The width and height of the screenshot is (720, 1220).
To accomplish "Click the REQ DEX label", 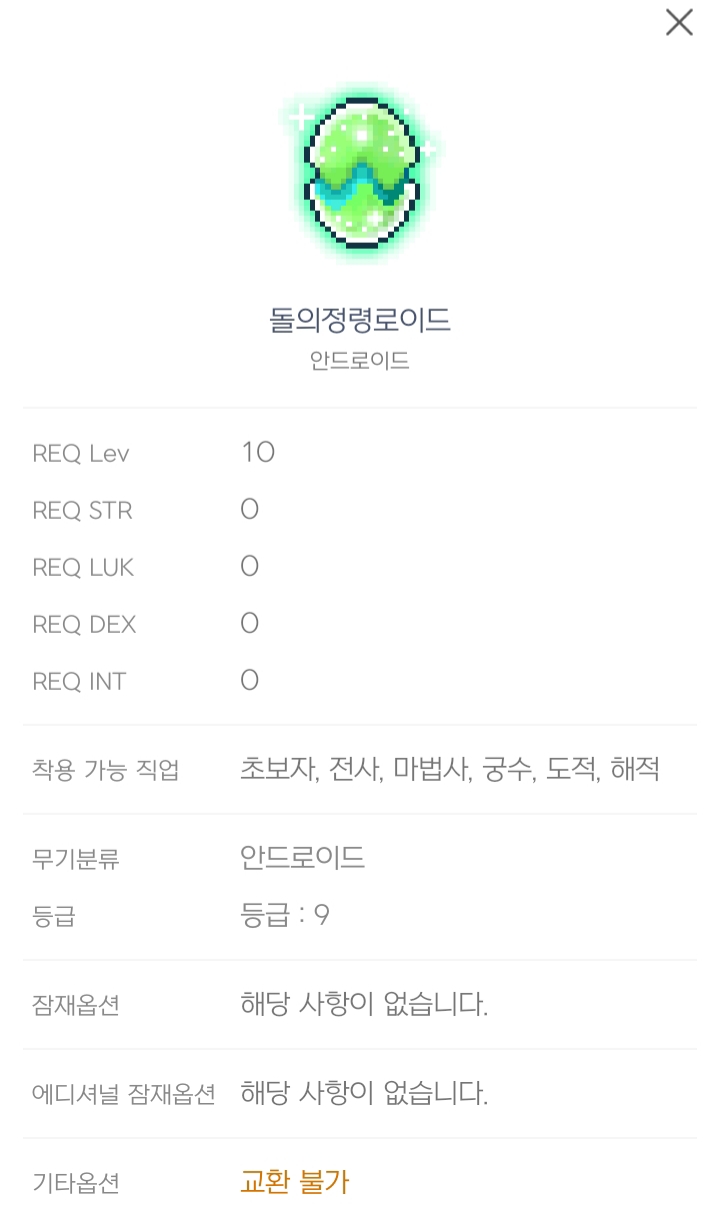I will (x=84, y=625).
